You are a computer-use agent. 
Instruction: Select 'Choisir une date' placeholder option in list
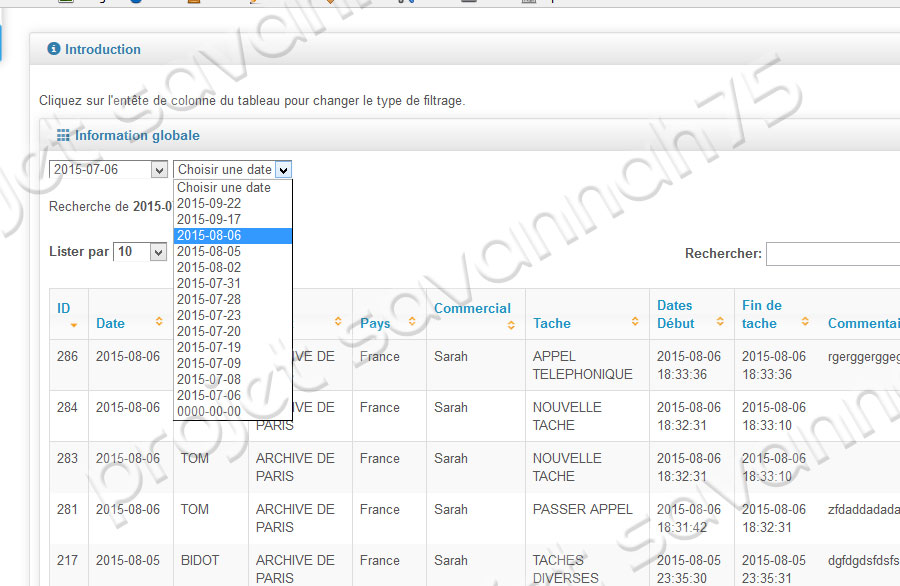(224, 187)
